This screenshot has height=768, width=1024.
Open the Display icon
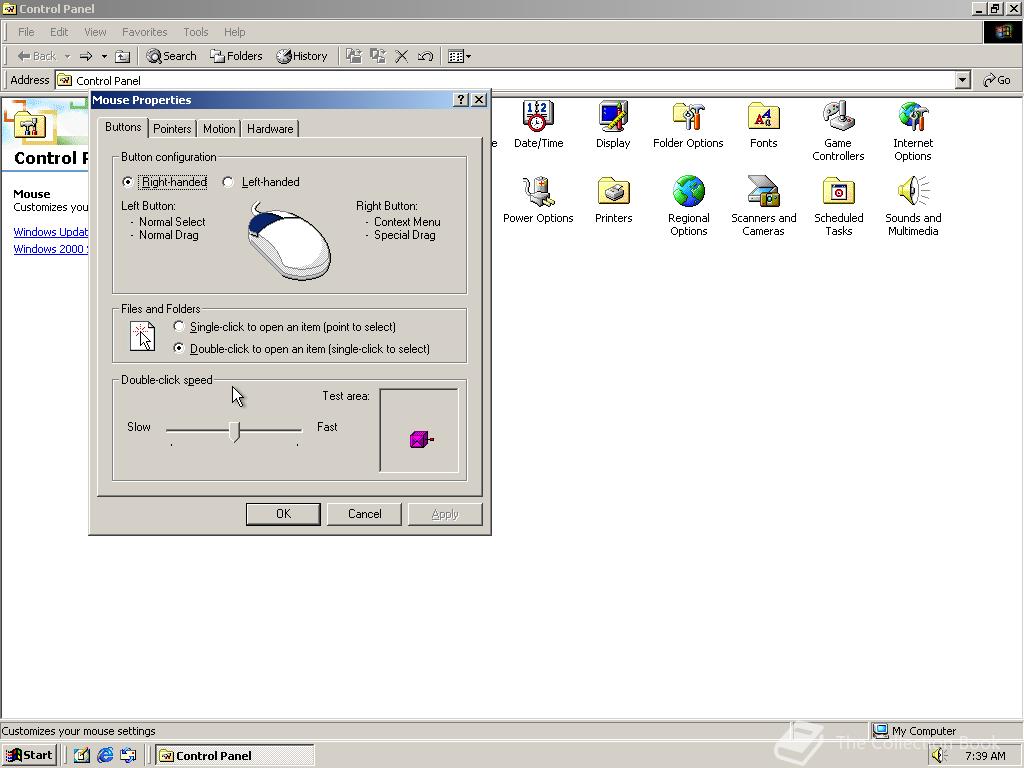tap(613, 125)
